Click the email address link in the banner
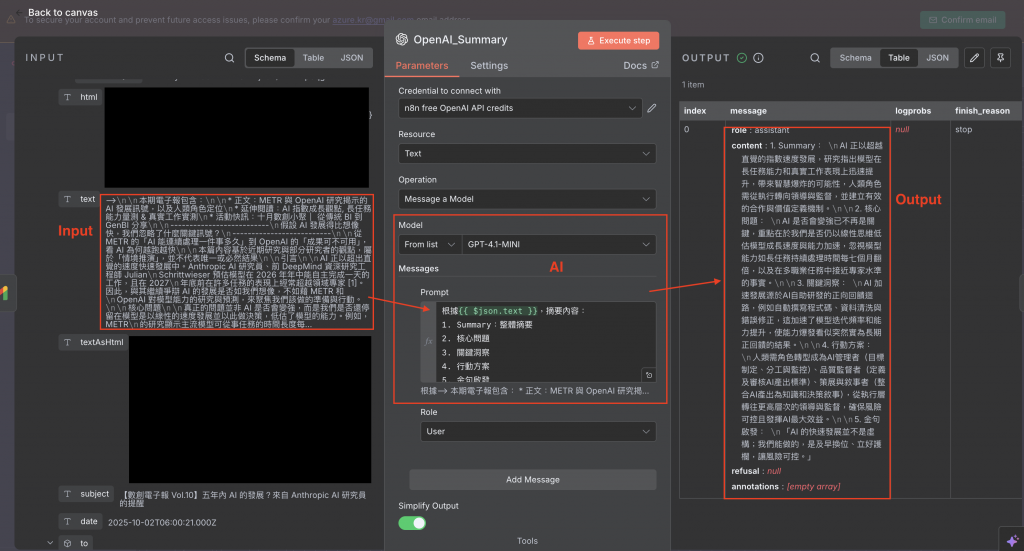1024x551 pixels. (373, 20)
